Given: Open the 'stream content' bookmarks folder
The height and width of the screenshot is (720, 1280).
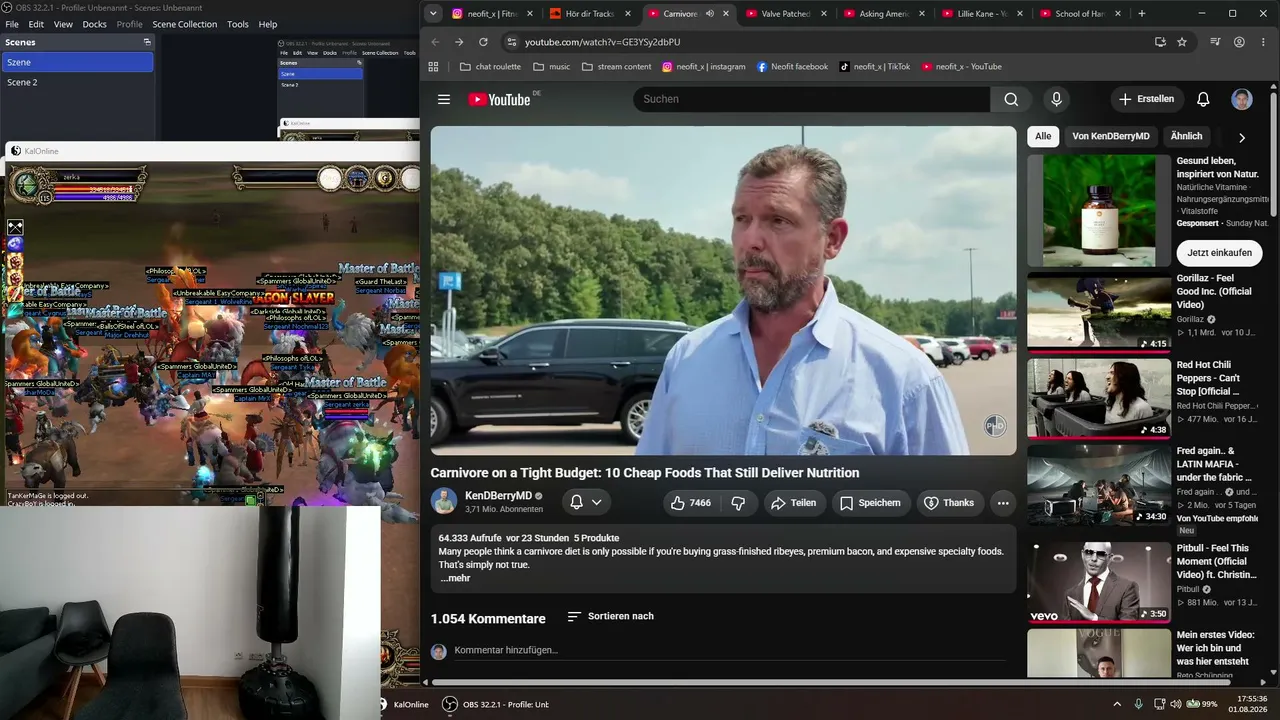Looking at the screenshot, I should (x=615, y=67).
